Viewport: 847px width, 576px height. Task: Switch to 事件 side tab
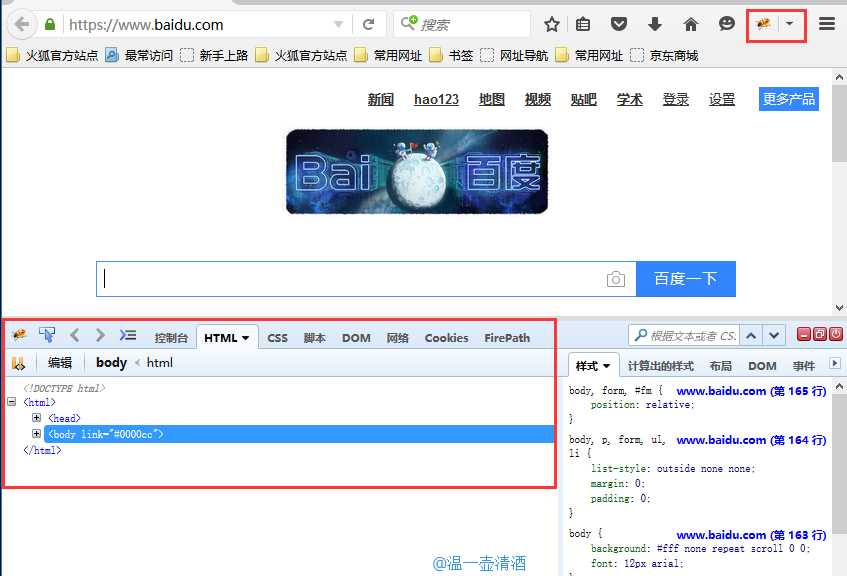804,366
